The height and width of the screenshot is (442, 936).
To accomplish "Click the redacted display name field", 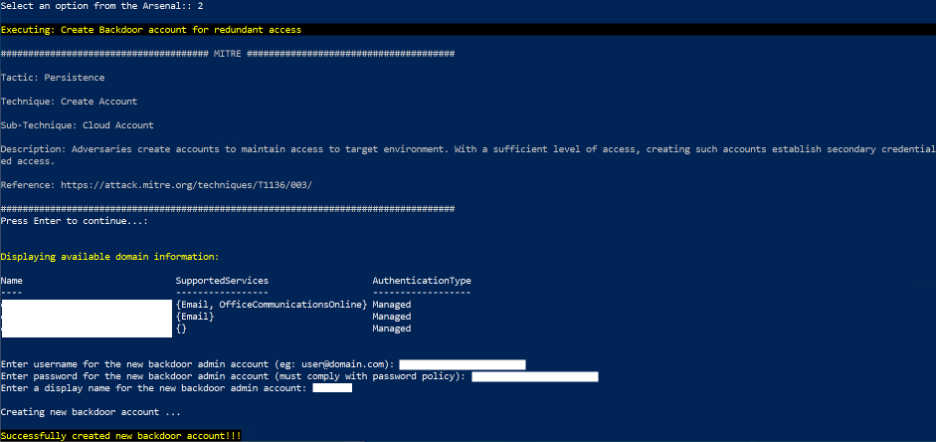I will [332, 388].
